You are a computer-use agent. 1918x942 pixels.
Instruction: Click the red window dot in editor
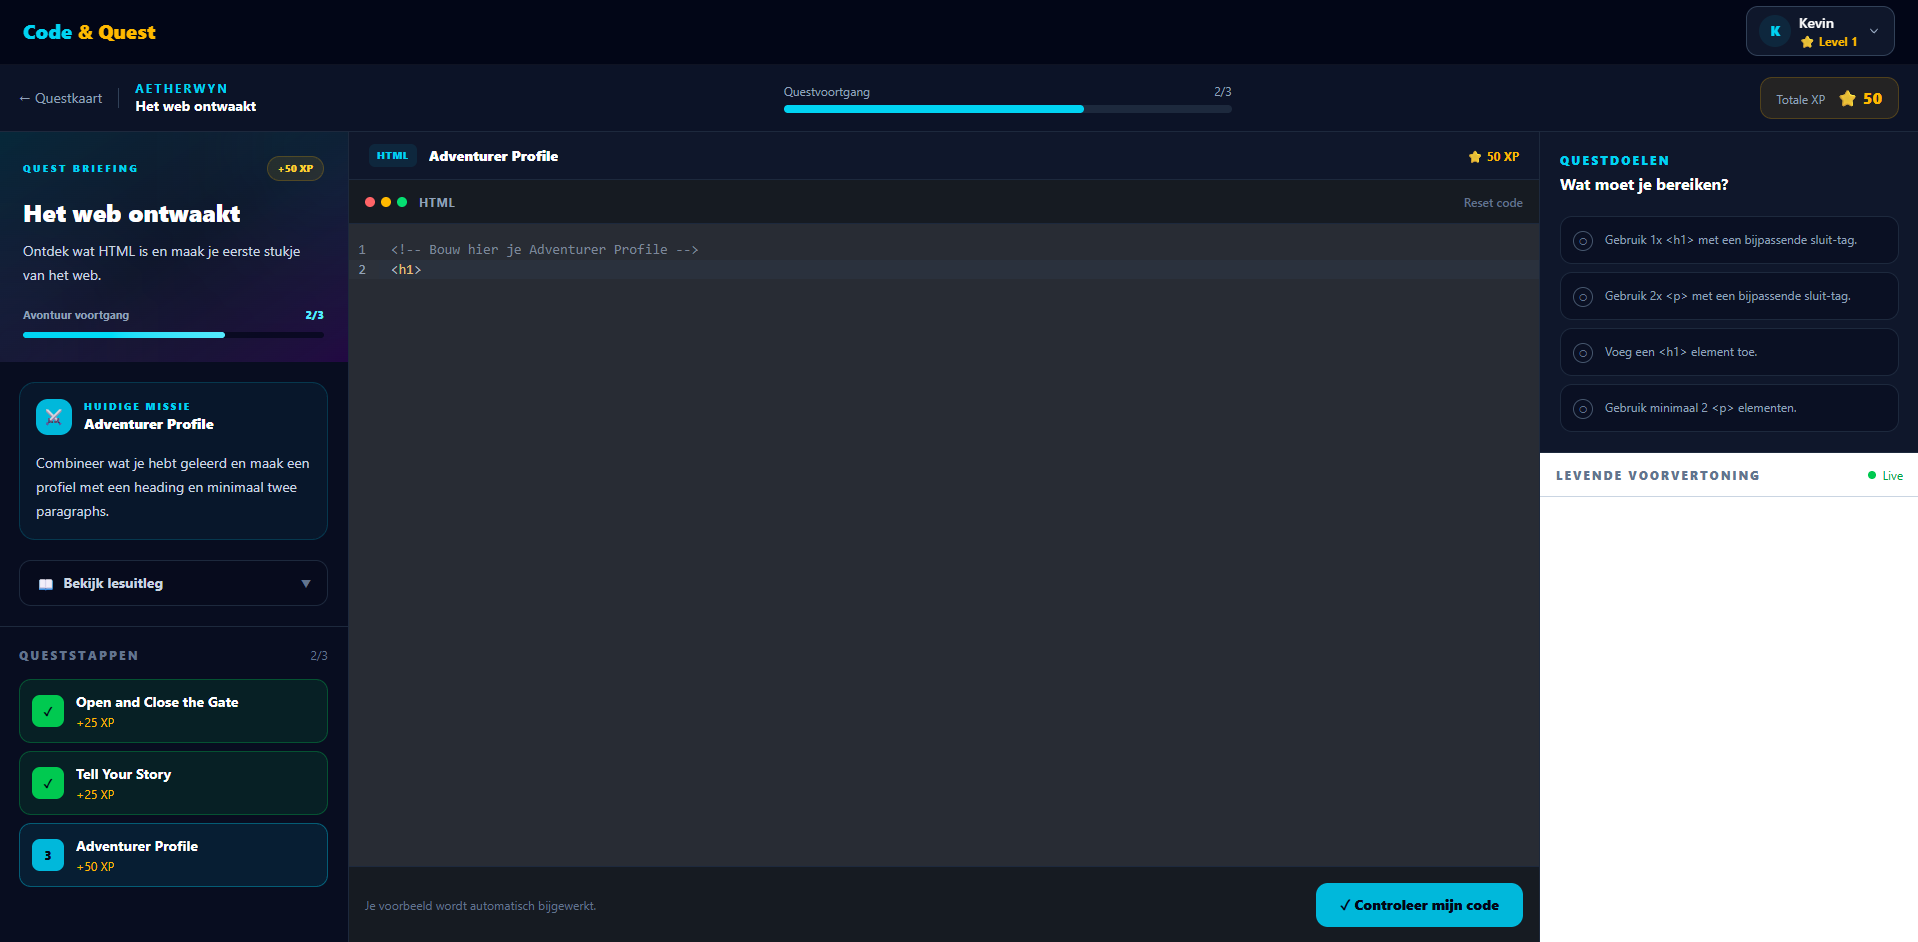point(370,202)
